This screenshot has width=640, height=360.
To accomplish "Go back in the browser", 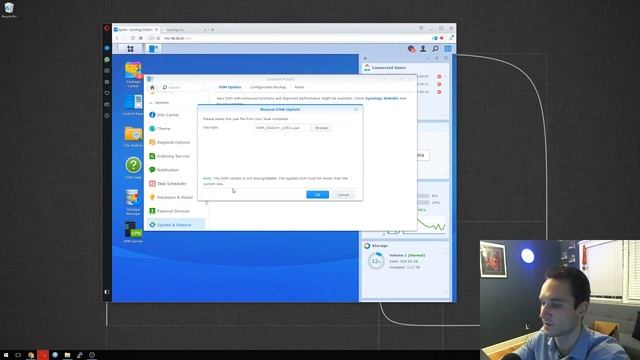I will click(117, 38).
